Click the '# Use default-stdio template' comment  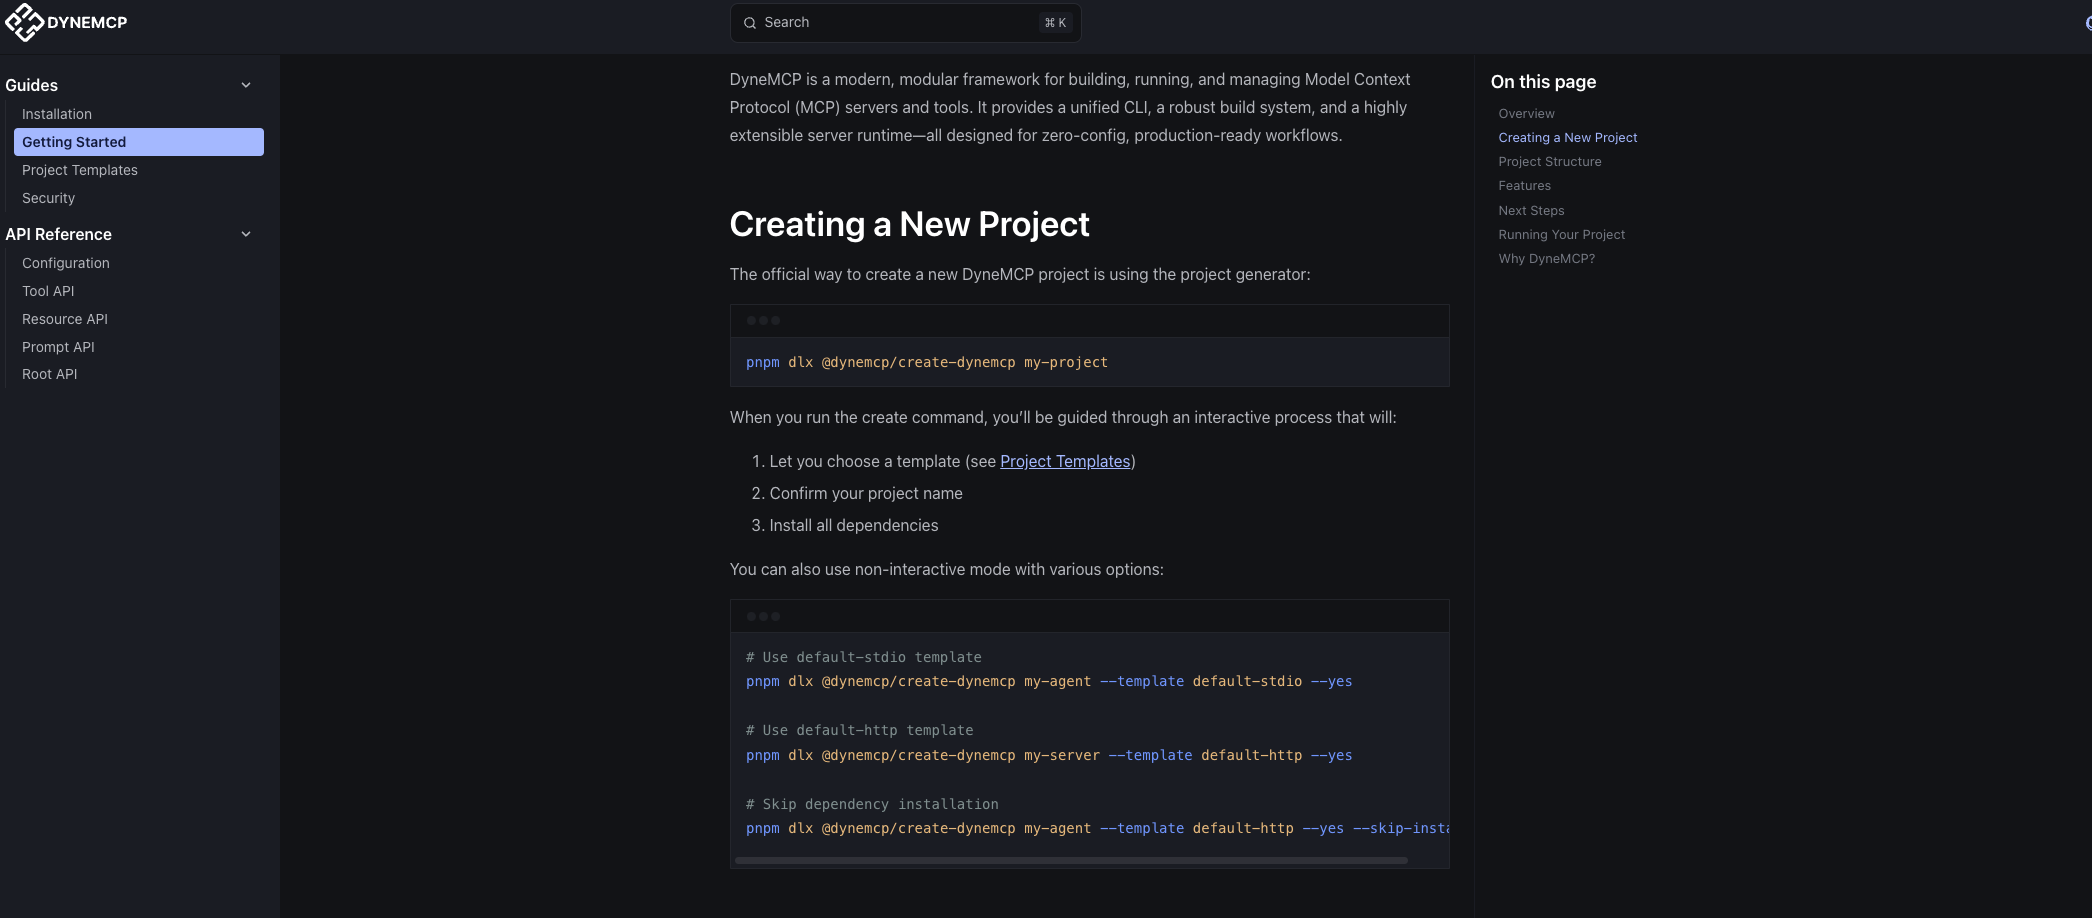(864, 657)
